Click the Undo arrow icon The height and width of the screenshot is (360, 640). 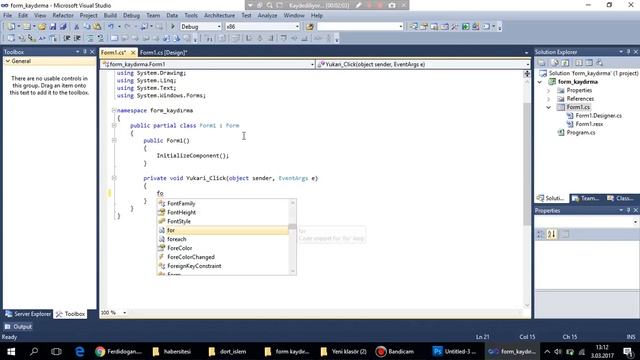pyautogui.click(x=111, y=27)
